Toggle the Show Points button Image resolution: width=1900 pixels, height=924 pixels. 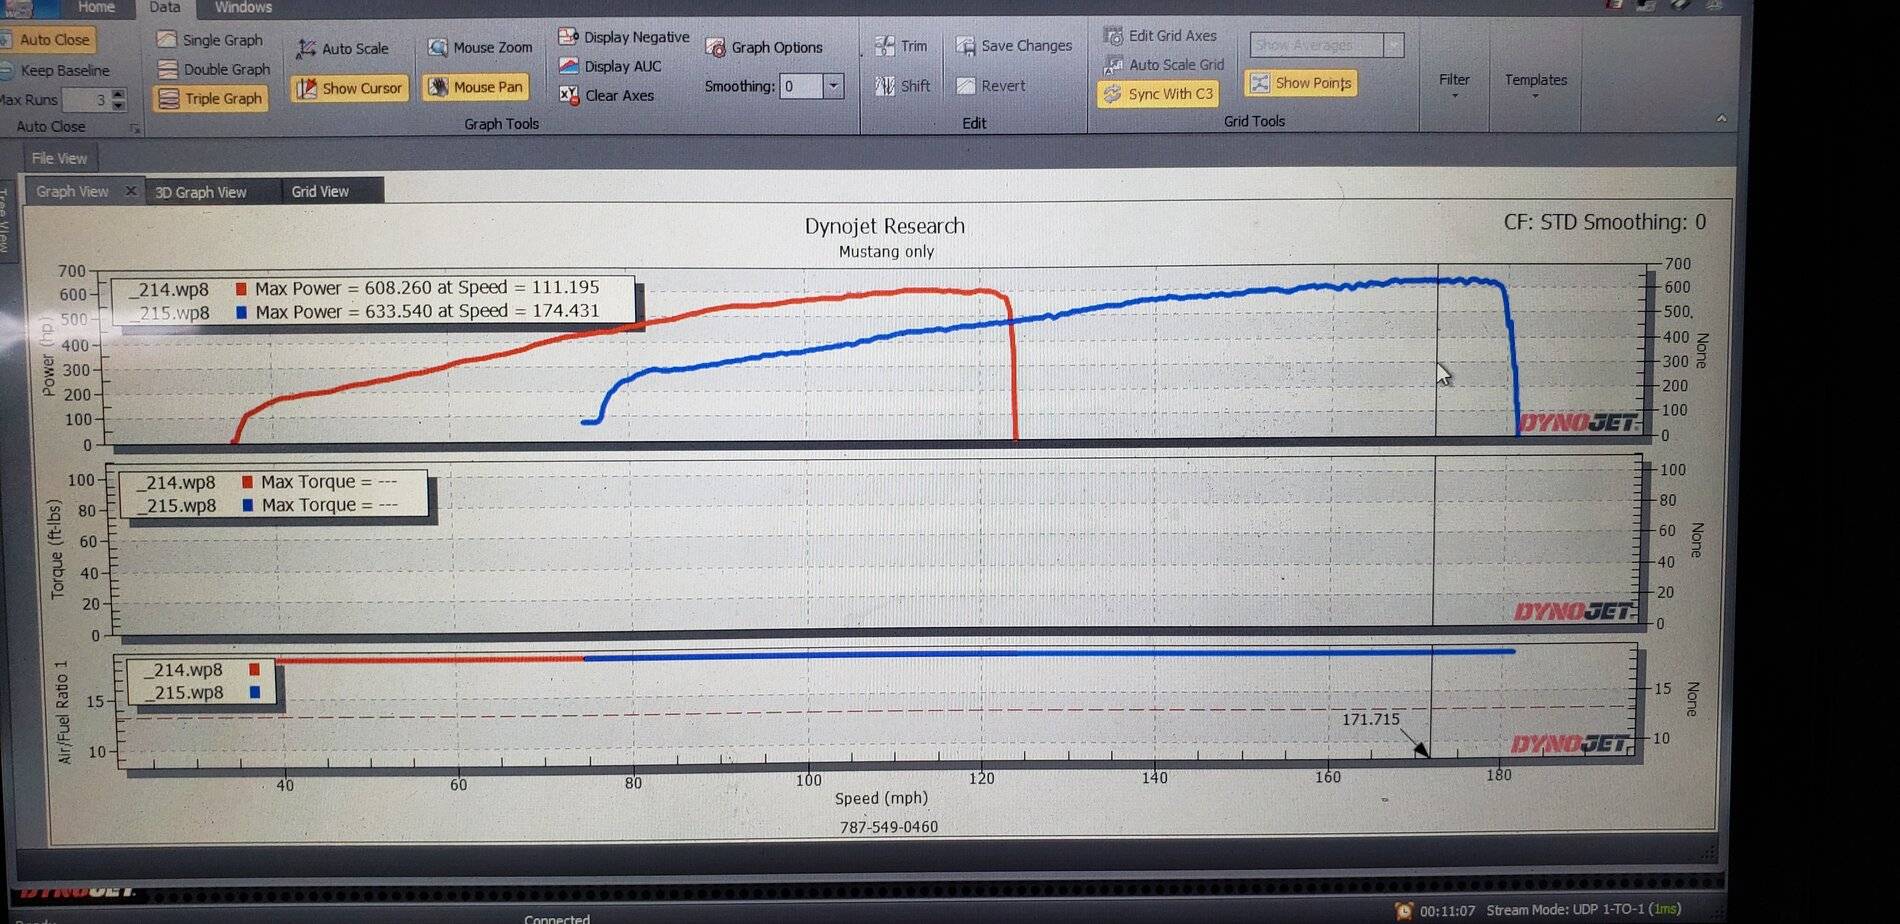[x=1301, y=83]
